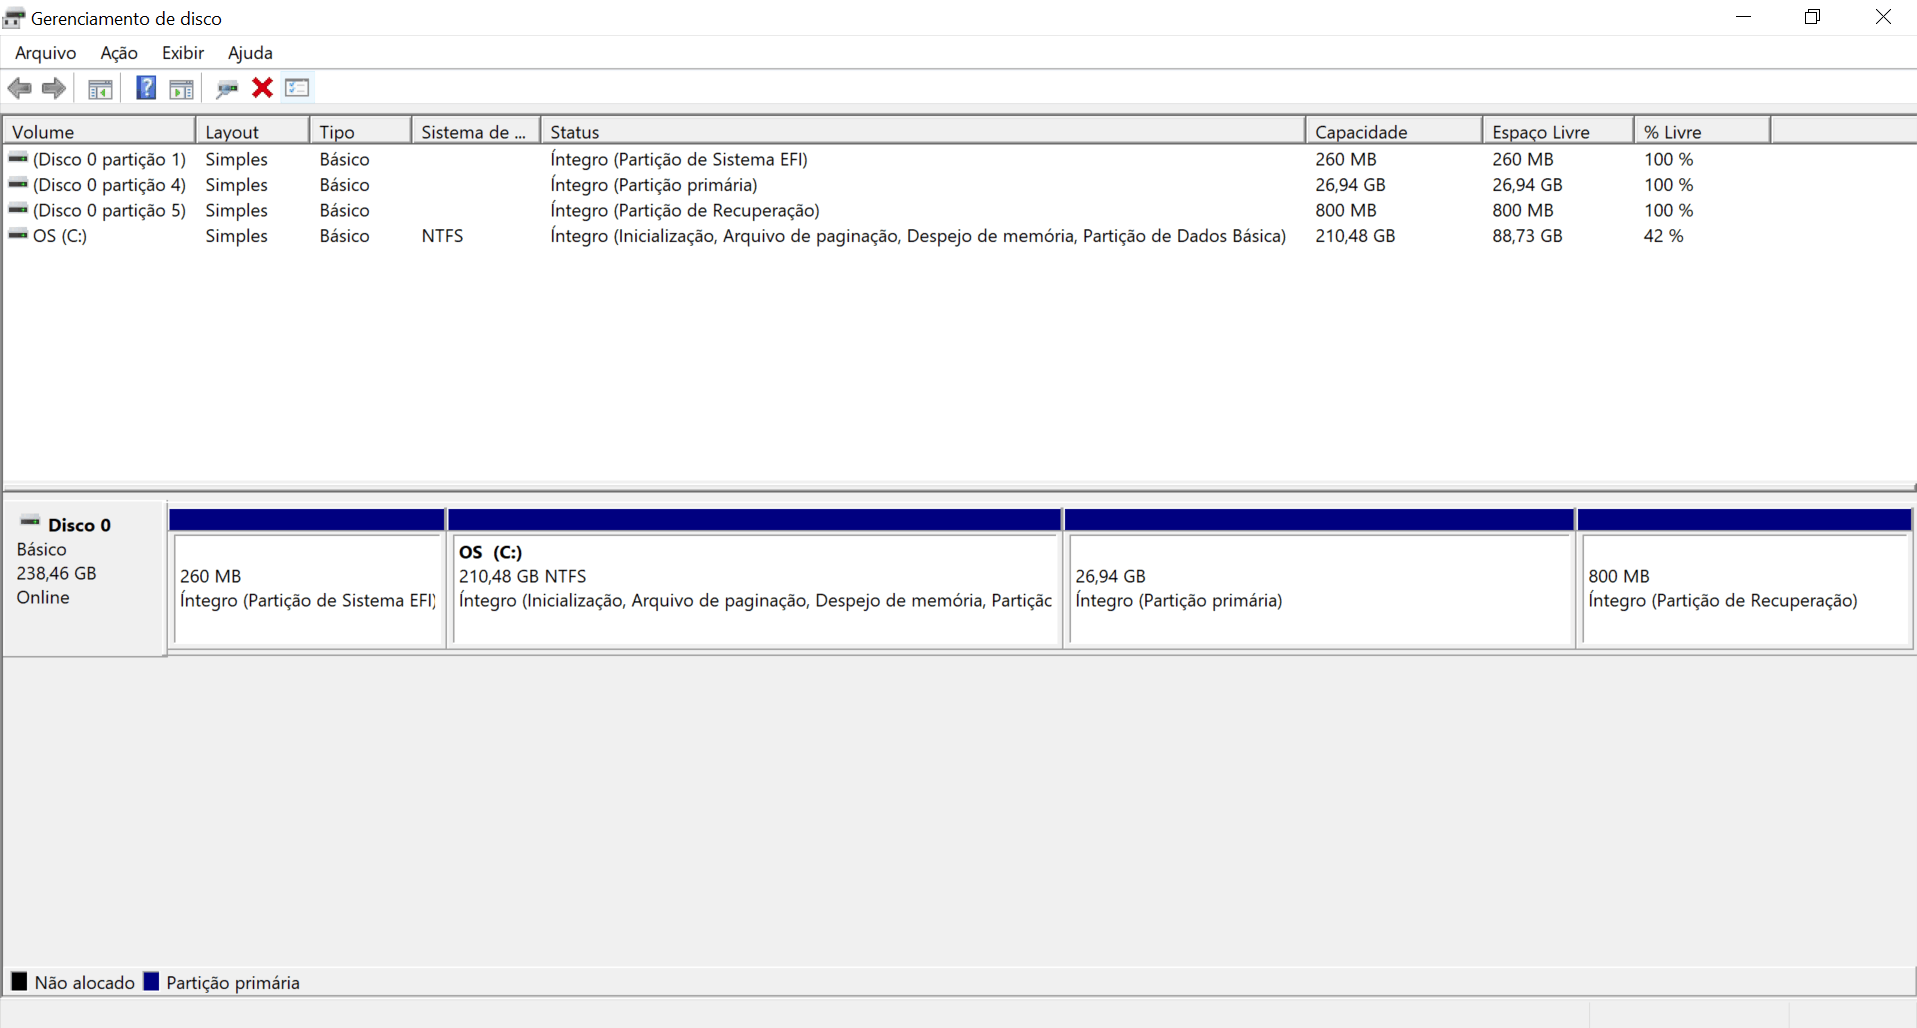The image size is (1917, 1028).
Task: Open the Exibir menu
Action: coord(183,53)
